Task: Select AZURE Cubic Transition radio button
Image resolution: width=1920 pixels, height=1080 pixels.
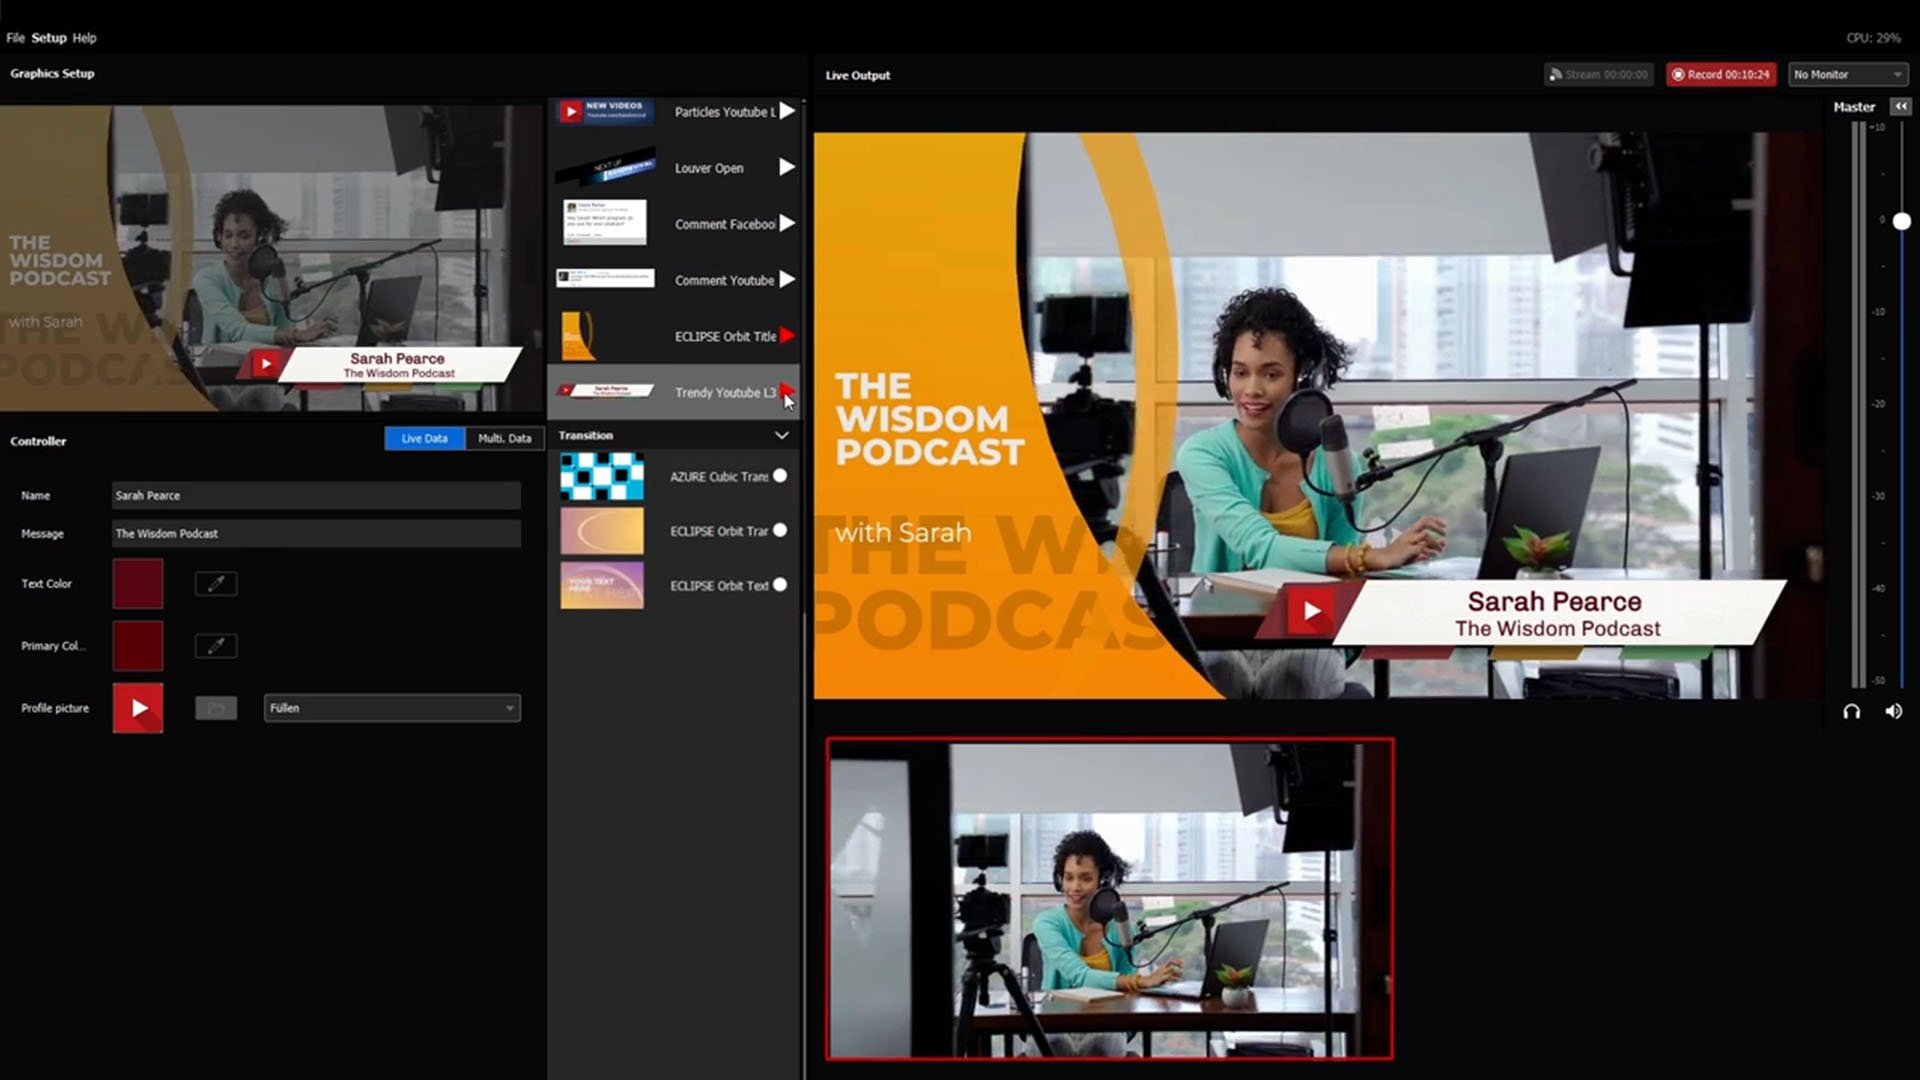Action: click(x=780, y=476)
